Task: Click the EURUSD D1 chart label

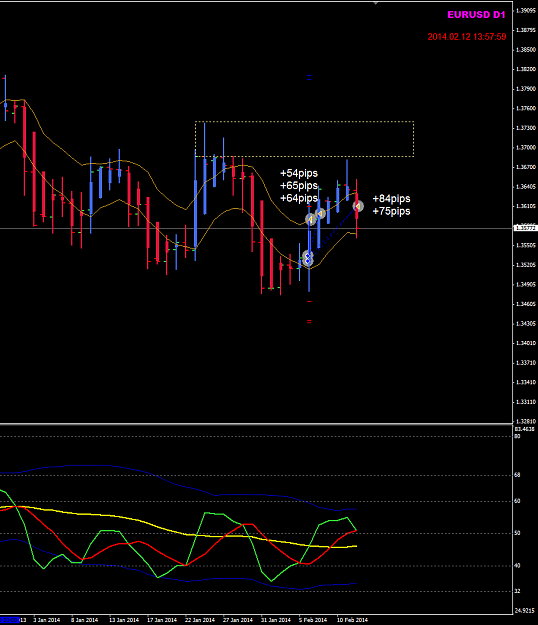Action: (476, 15)
